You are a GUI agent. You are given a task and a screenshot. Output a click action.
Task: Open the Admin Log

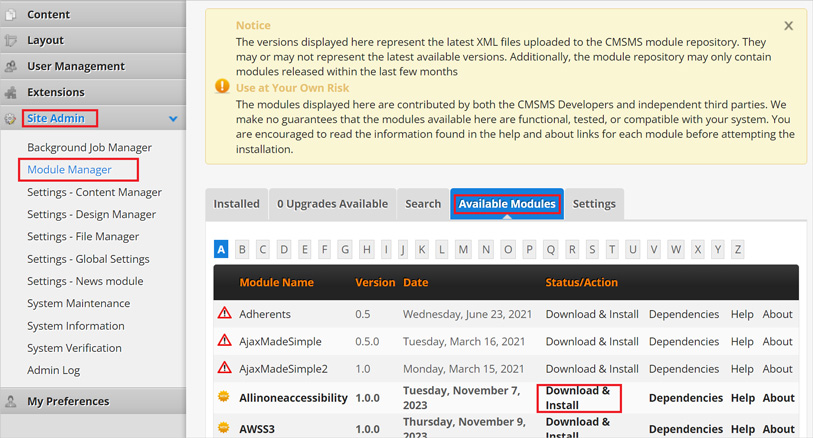click(53, 371)
